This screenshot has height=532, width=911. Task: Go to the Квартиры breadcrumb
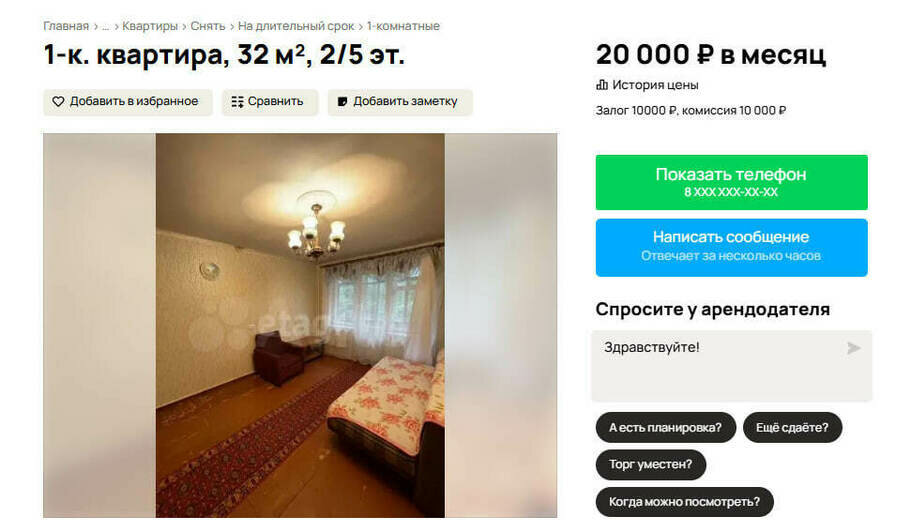pos(150,26)
